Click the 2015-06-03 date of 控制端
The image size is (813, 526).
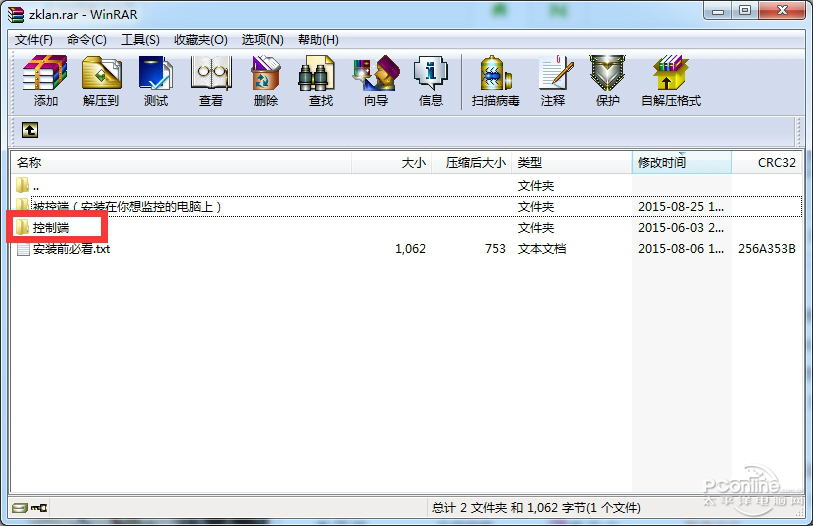(681, 228)
